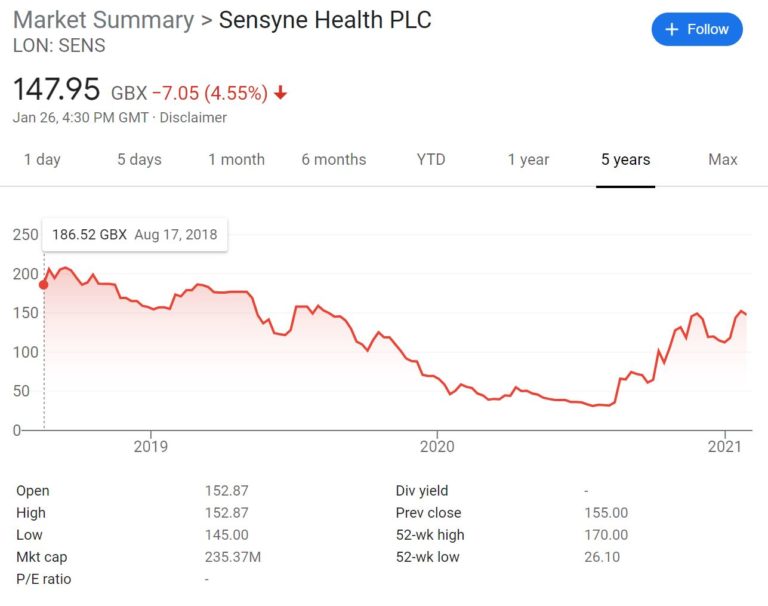Select the red data point on chart
768x606 pixels.
coord(44,285)
